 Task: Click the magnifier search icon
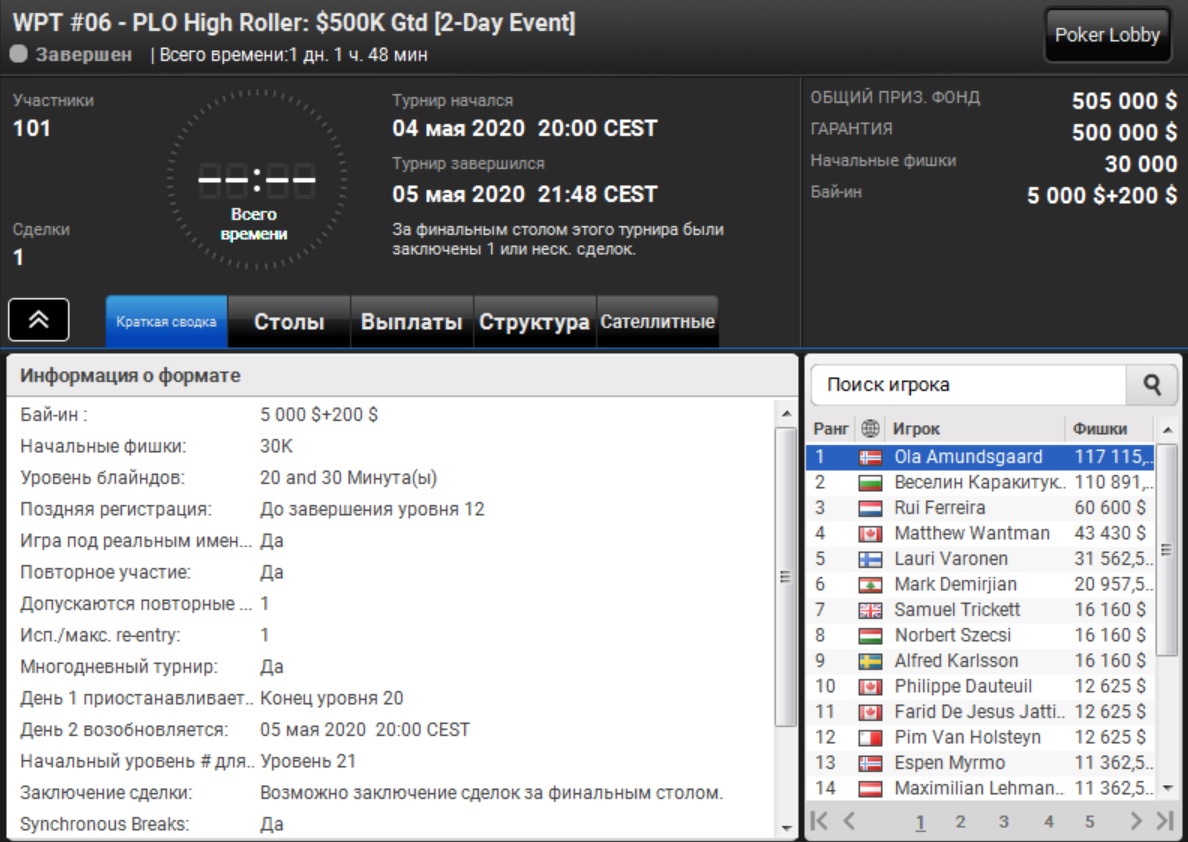pyautogui.click(x=1153, y=385)
